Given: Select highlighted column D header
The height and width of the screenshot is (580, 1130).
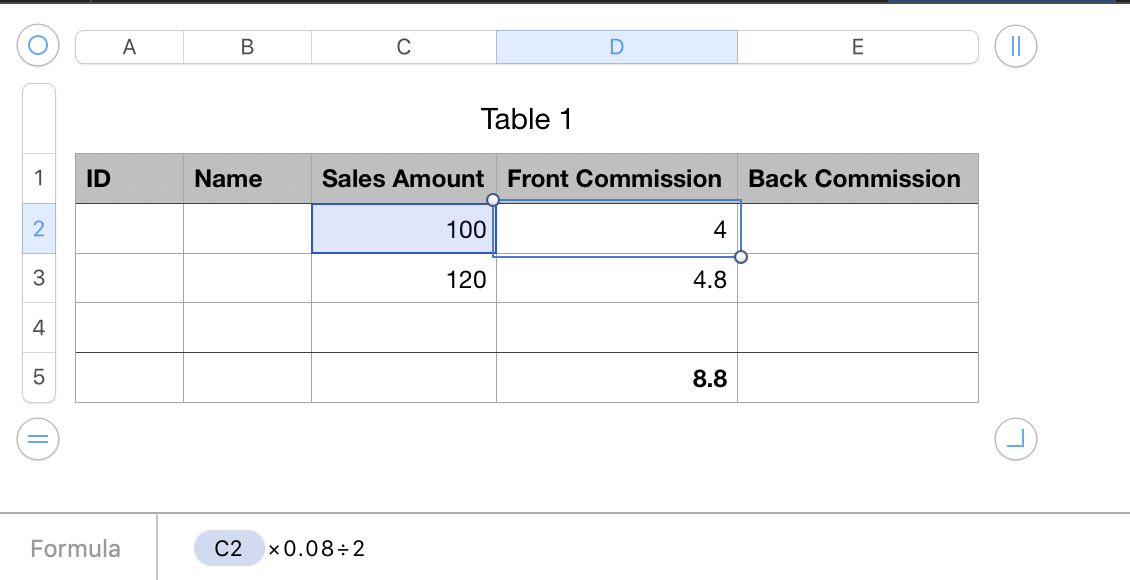Looking at the screenshot, I should tap(616, 46).
